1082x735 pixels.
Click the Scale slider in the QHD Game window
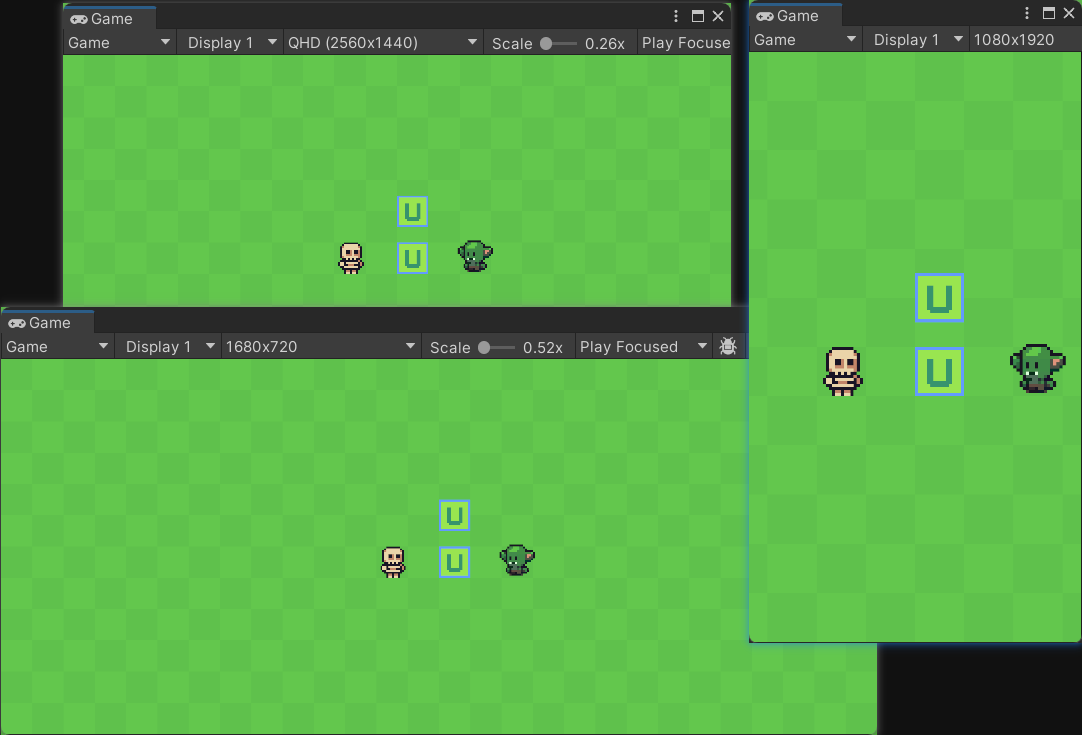pos(558,43)
